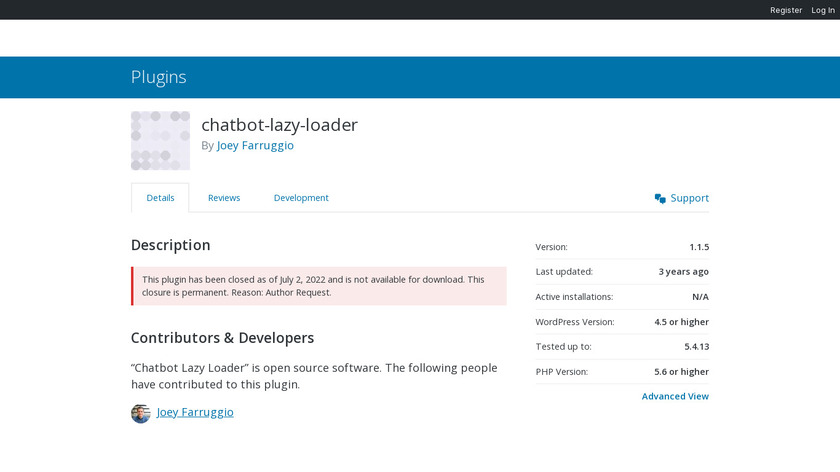Click the WordPress Version: label

click(575, 322)
